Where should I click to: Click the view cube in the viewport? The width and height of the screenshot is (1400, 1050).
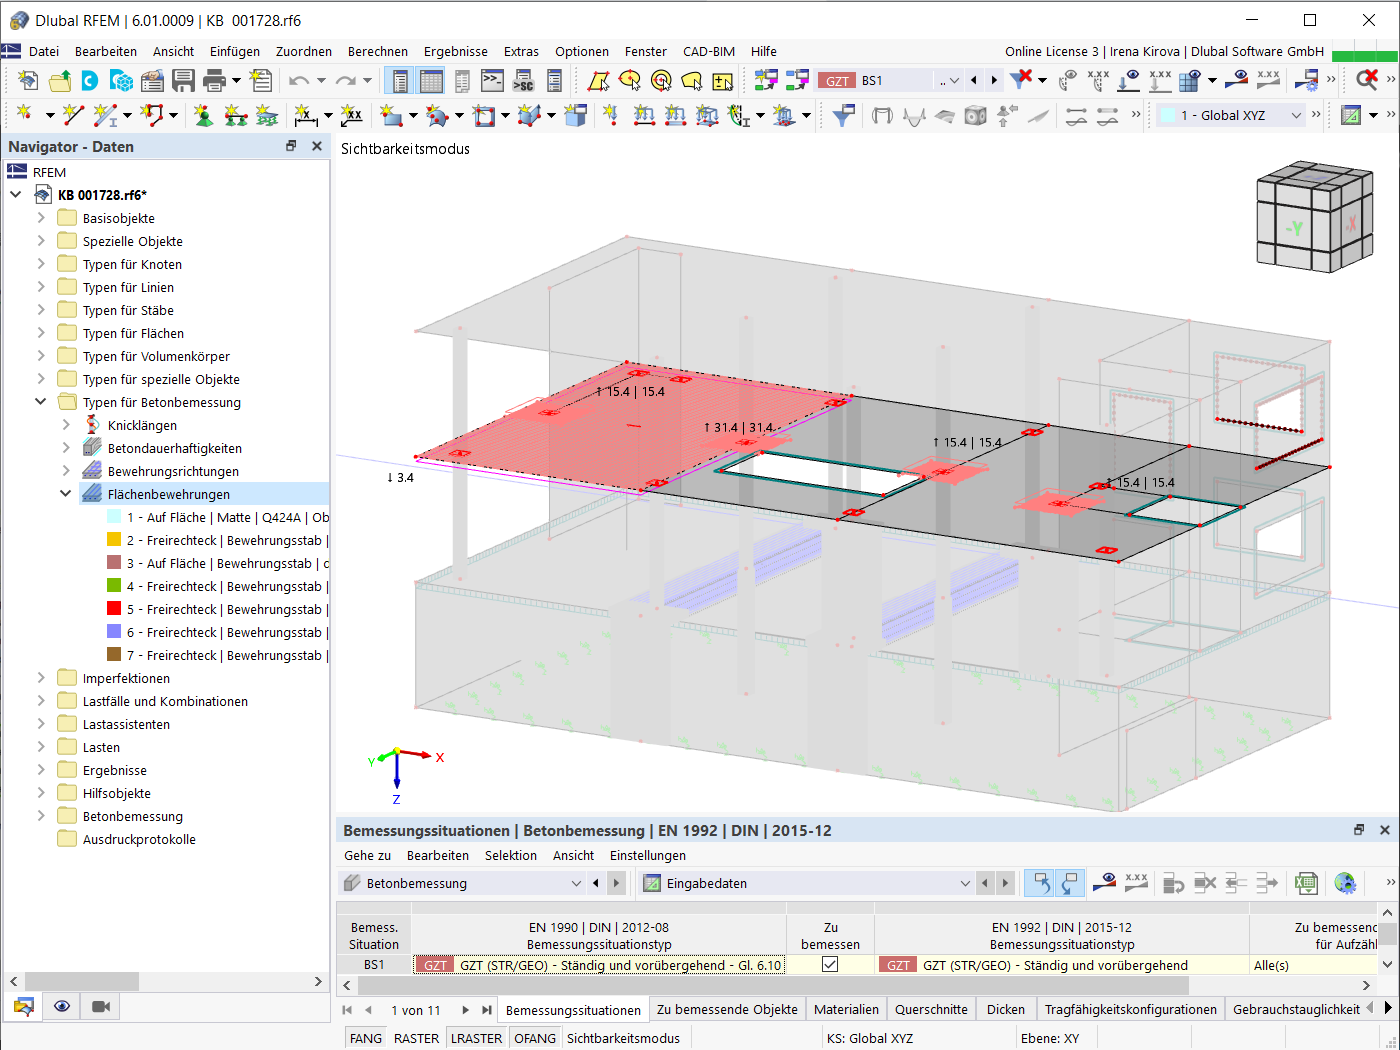click(x=1314, y=217)
